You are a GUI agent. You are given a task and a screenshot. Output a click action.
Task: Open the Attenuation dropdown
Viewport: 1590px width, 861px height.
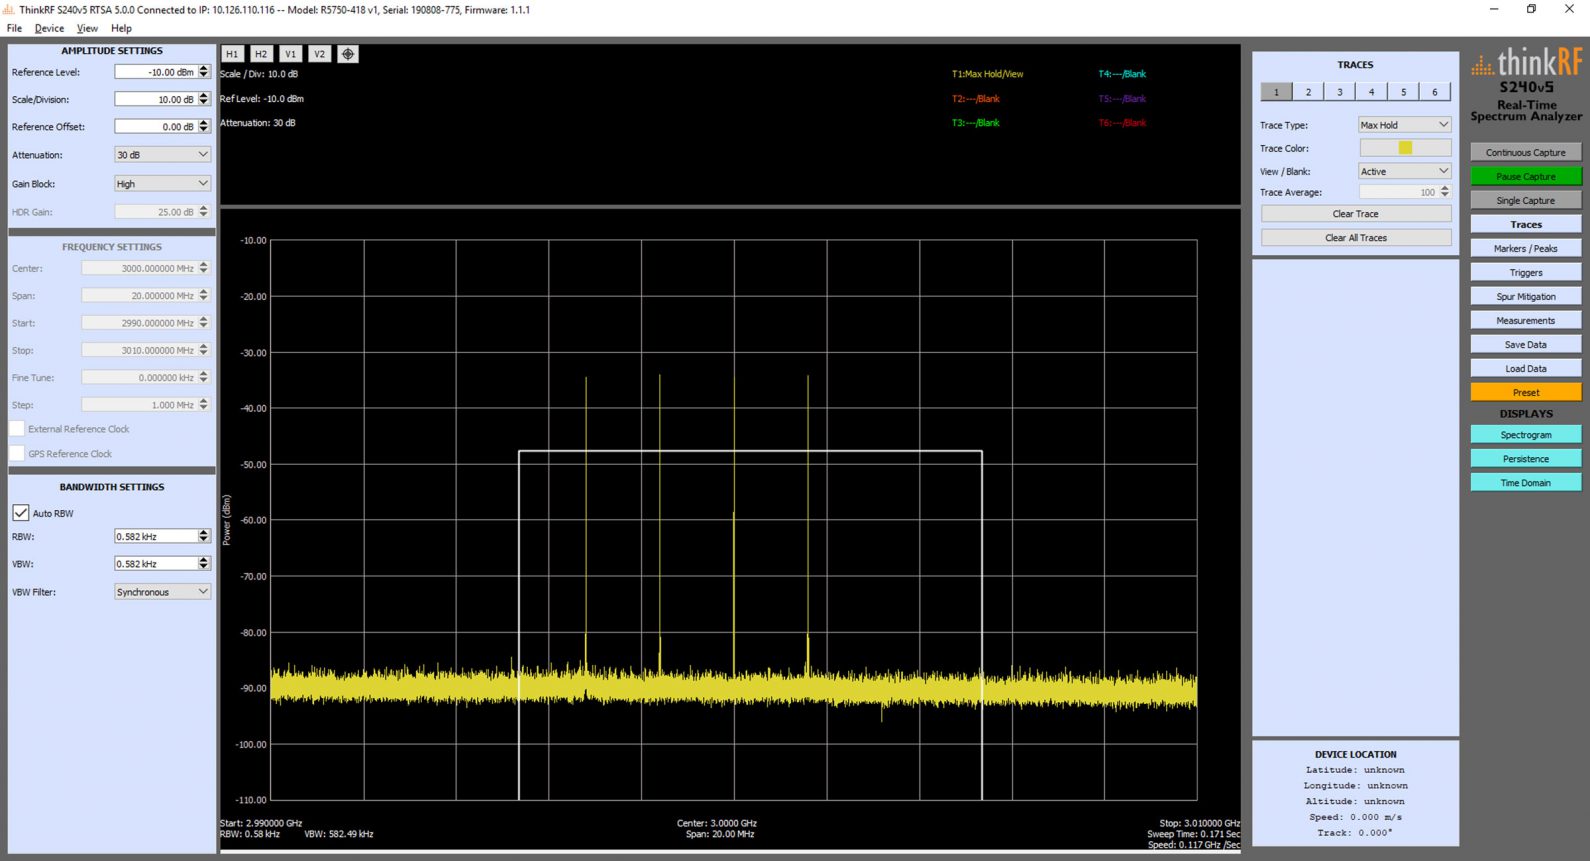[x=162, y=155]
